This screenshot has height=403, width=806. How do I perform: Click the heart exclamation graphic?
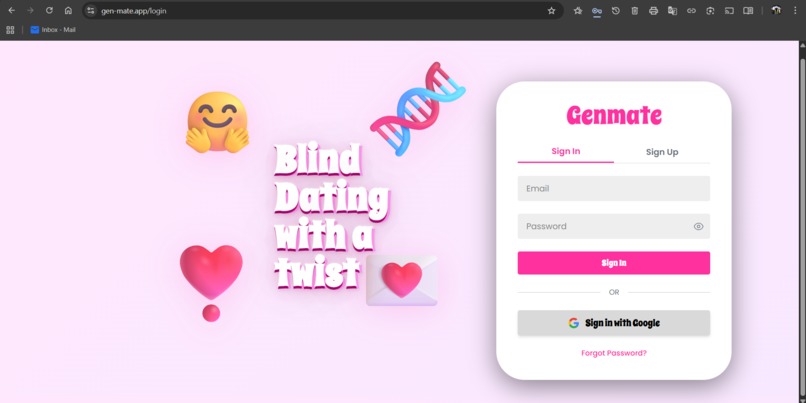pyautogui.click(x=211, y=283)
